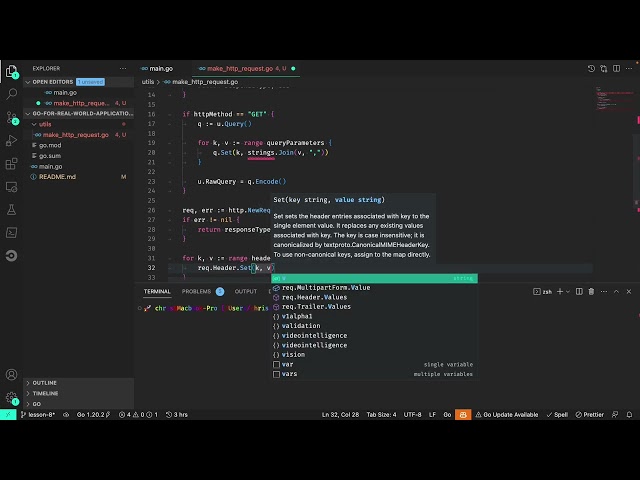Open the file timeline history icon
This screenshot has width=640, height=480.
point(591,69)
